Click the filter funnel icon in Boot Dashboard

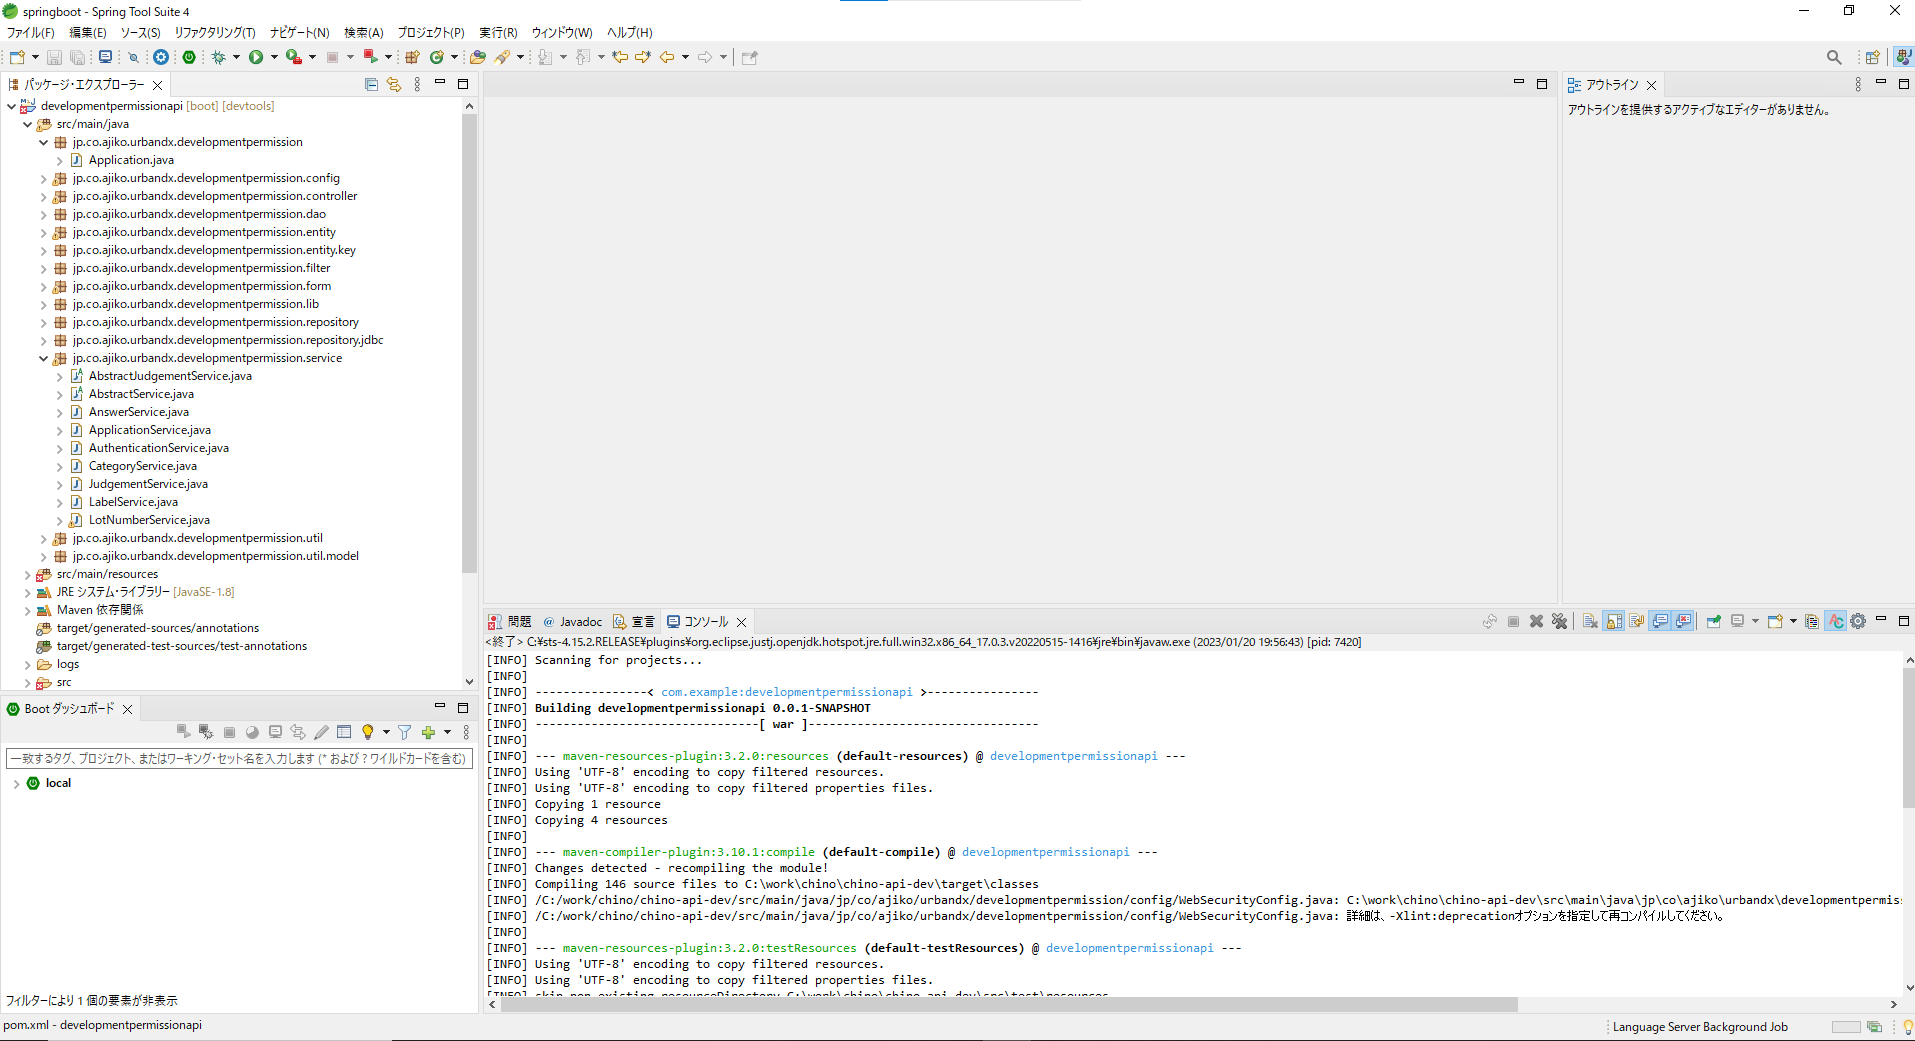404,732
